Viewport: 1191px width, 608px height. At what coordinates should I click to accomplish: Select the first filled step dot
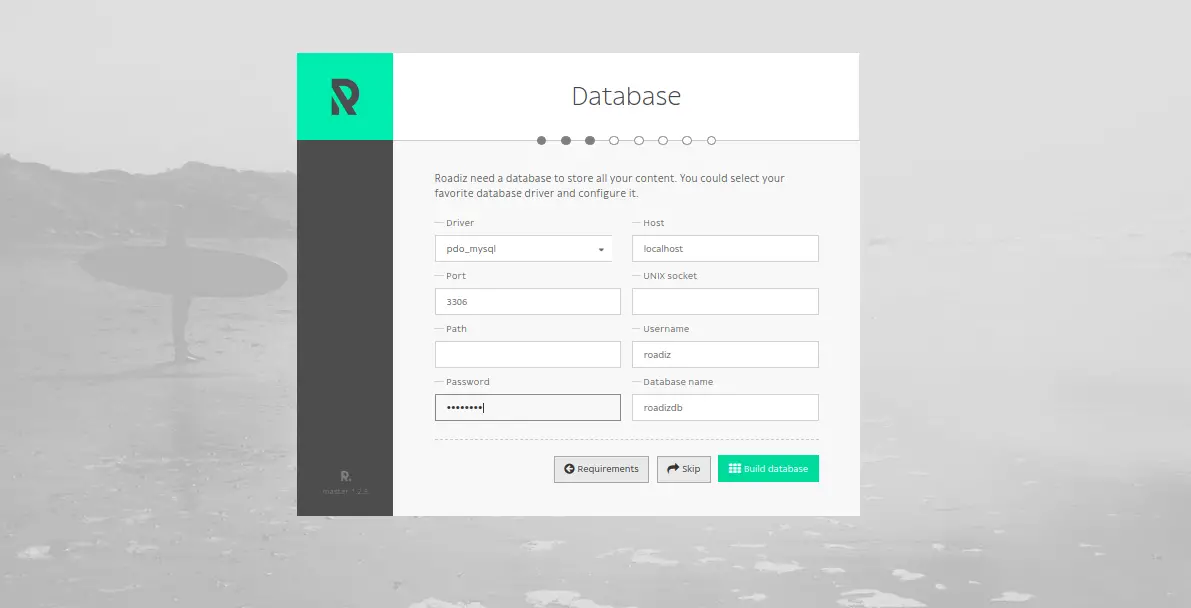coord(542,141)
